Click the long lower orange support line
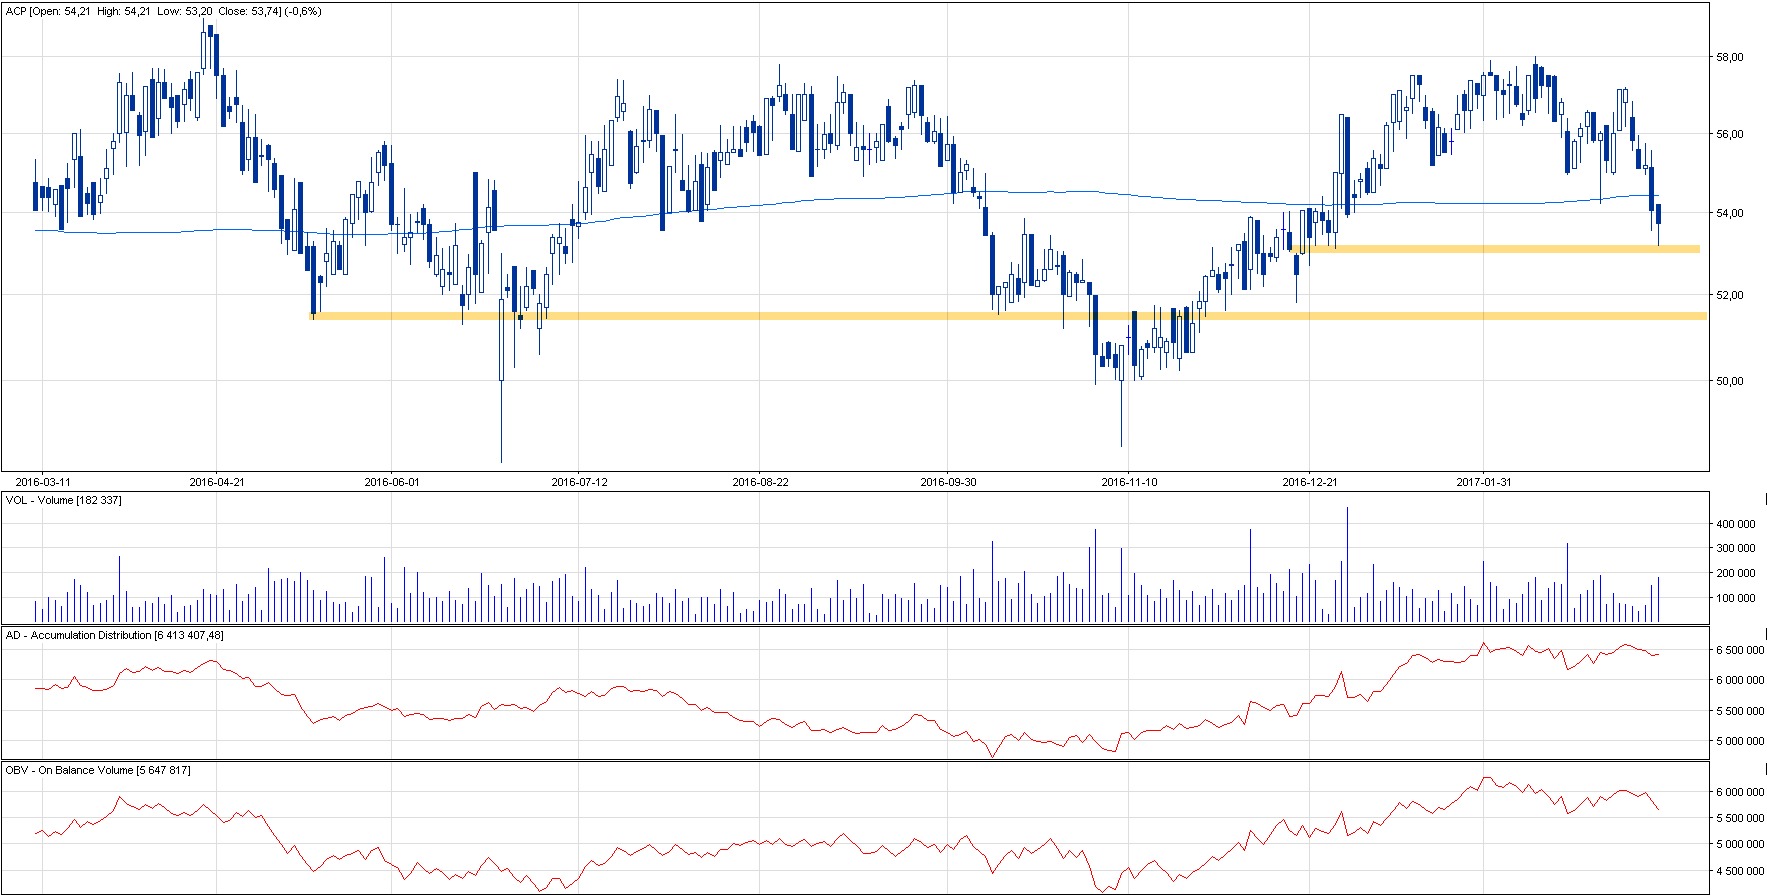This screenshot has width=1767, height=895. click(x=900, y=316)
